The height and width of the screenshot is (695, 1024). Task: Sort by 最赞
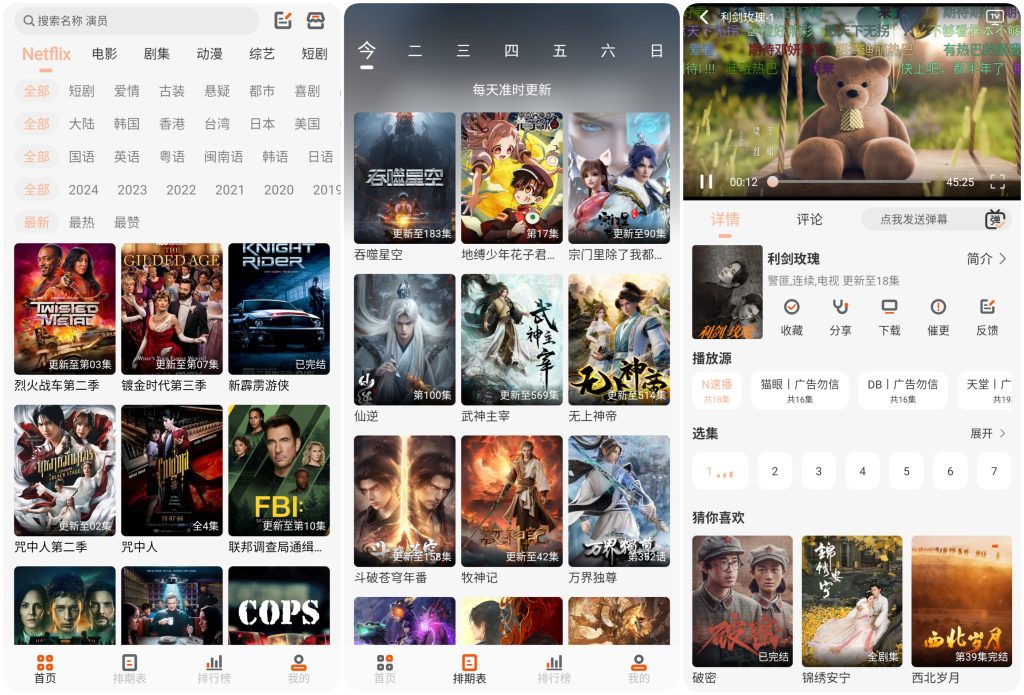127,223
